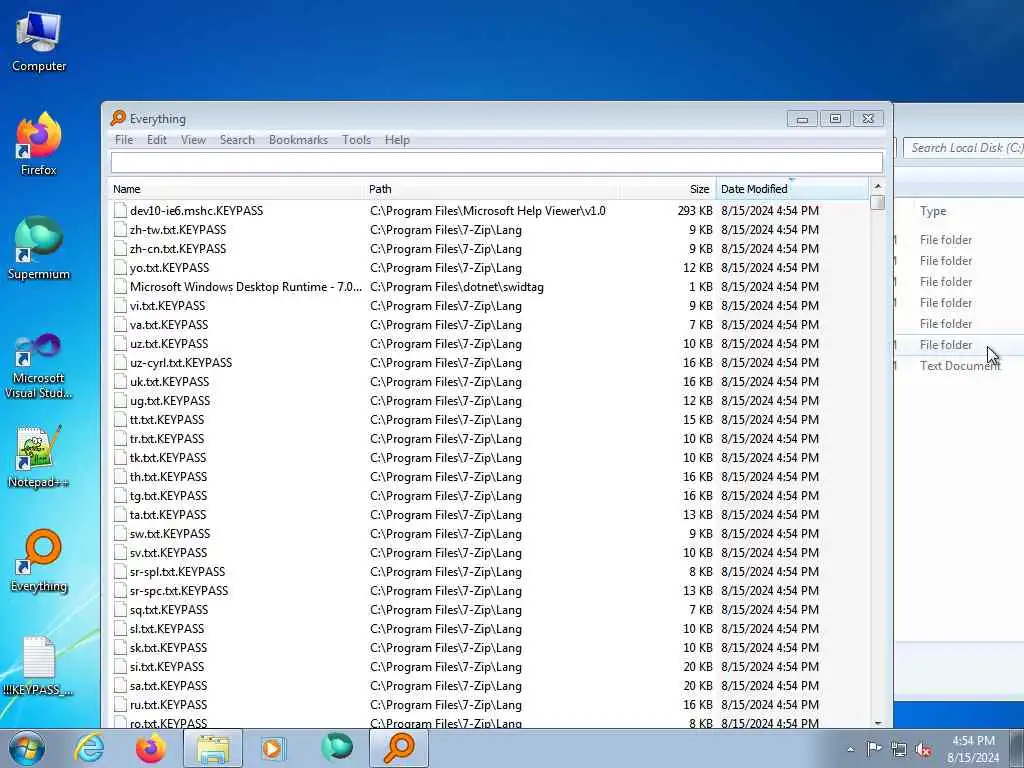
Task: Open the Firefox desktop shortcut
Action: point(39,144)
